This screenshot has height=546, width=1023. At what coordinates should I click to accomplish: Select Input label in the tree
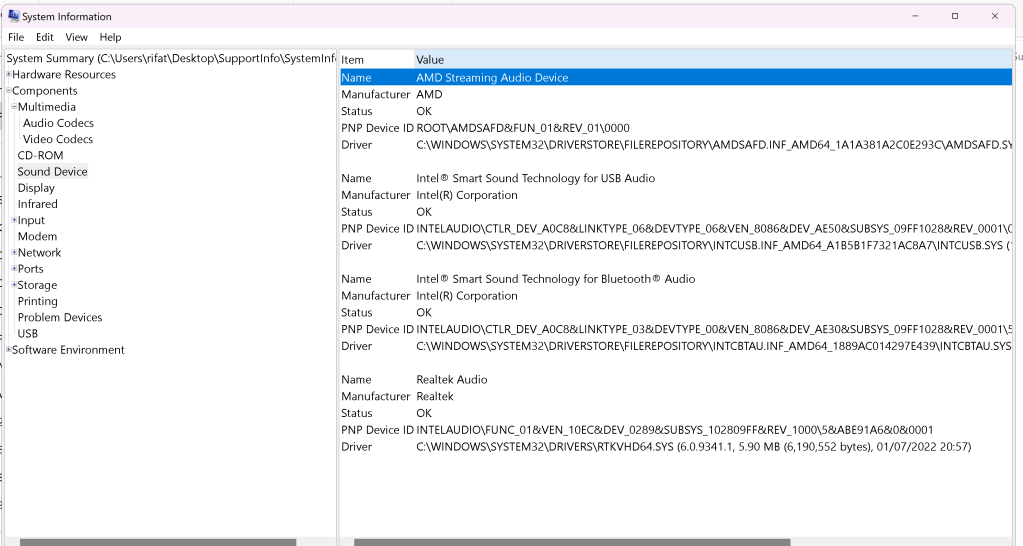[31, 220]
